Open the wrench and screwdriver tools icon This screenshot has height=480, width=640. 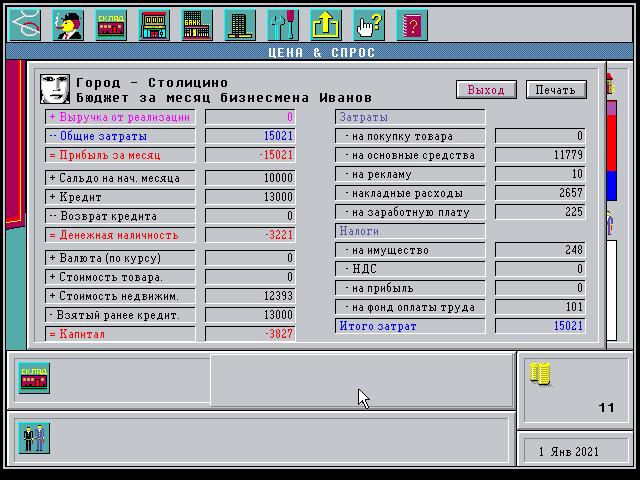click(x=283, y=25)
